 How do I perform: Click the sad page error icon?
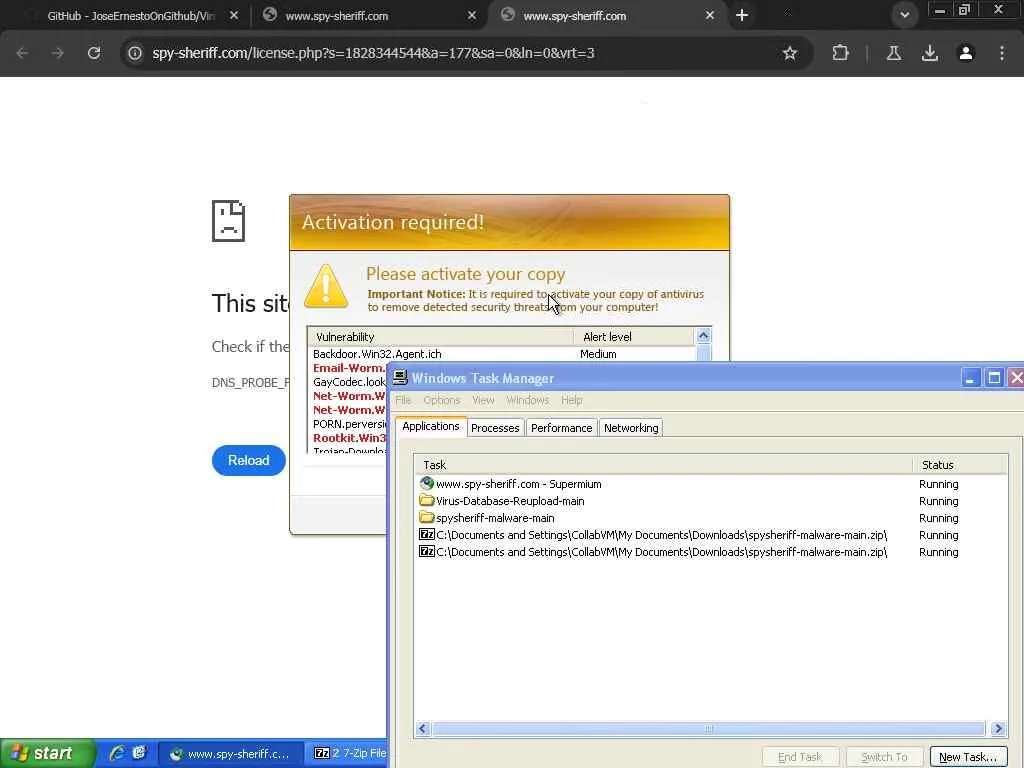pos(228,221)
